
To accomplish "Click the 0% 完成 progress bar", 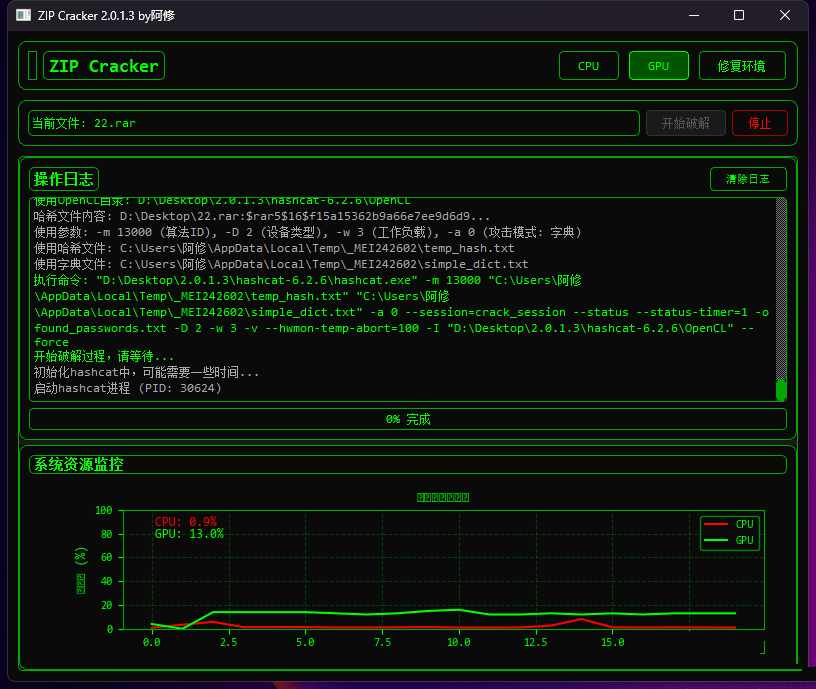I will pyautogui.click(x=406, y=419).
